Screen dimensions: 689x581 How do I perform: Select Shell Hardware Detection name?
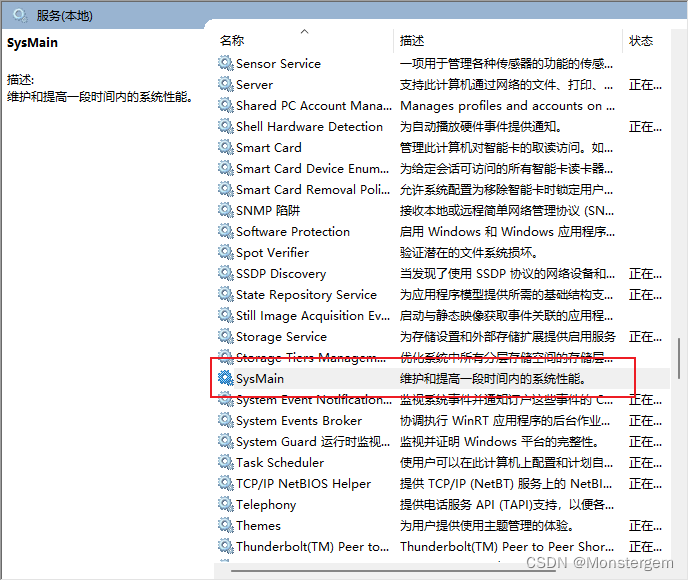tap(309, 127)
